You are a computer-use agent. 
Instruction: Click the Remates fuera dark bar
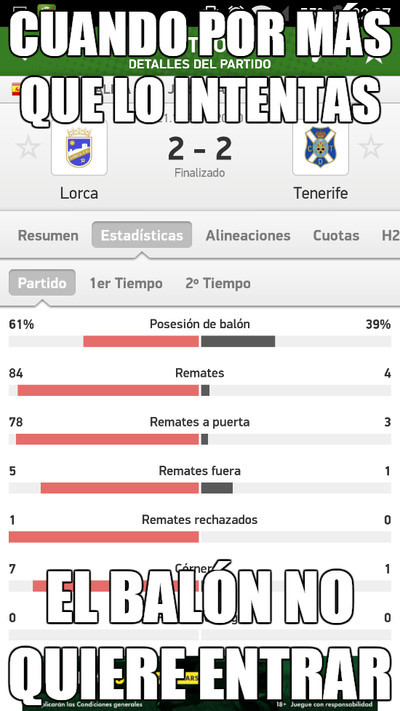[x=217, y=488]
